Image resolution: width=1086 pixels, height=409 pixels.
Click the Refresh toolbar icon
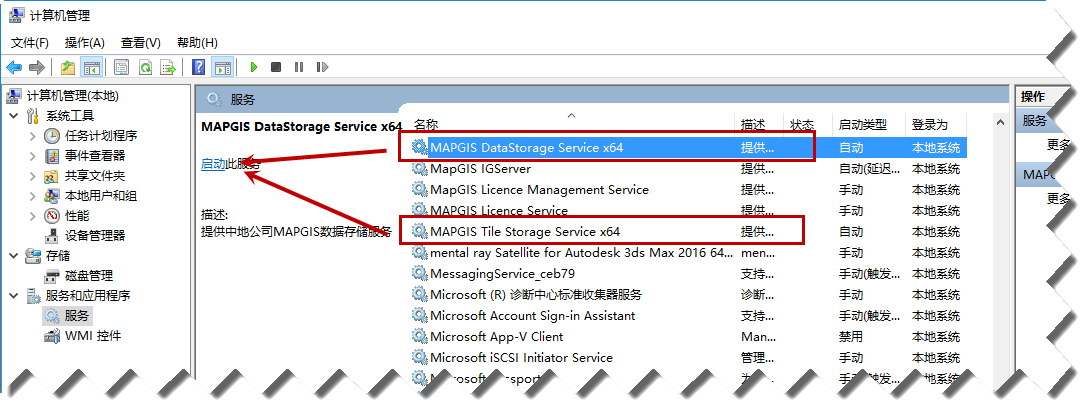coord(145,67)
